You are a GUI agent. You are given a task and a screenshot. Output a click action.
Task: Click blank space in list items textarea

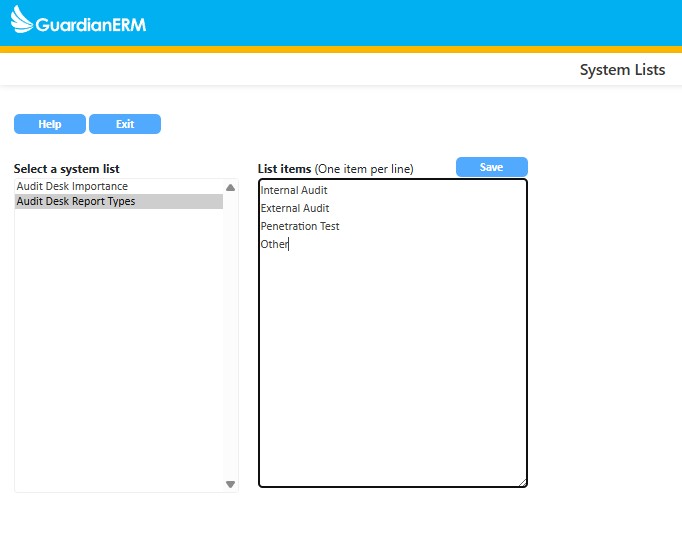(x=392, y=370)
